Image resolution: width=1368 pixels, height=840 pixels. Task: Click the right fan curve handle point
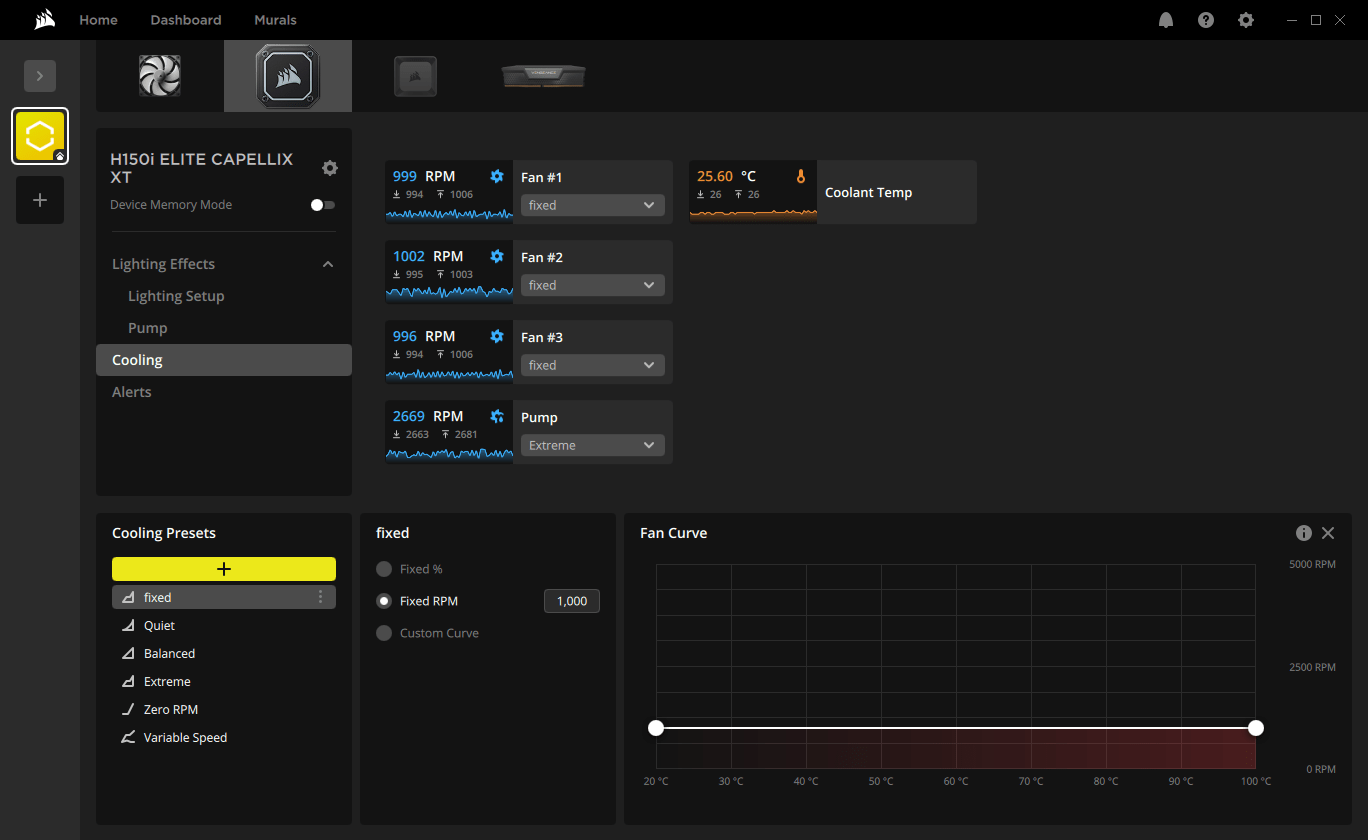click(x=1256, y=728)
